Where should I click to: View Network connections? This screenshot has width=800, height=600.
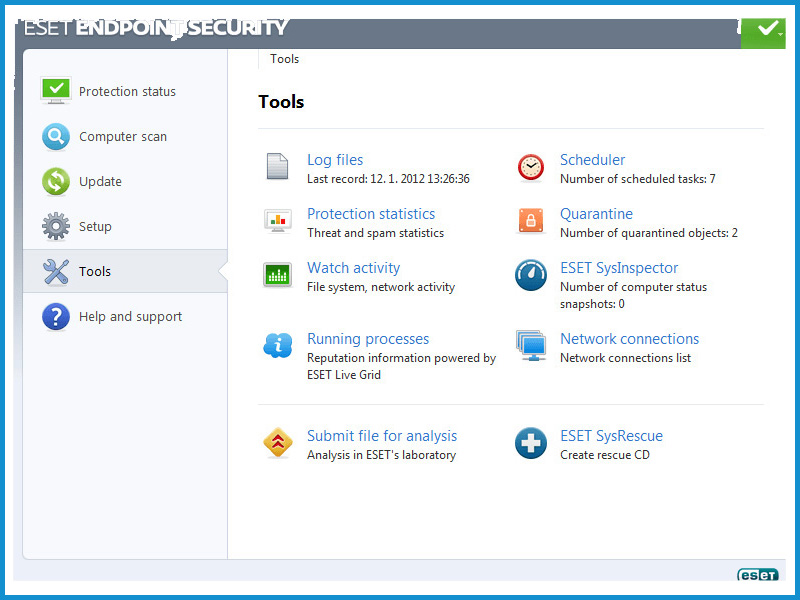pos(630,339)
